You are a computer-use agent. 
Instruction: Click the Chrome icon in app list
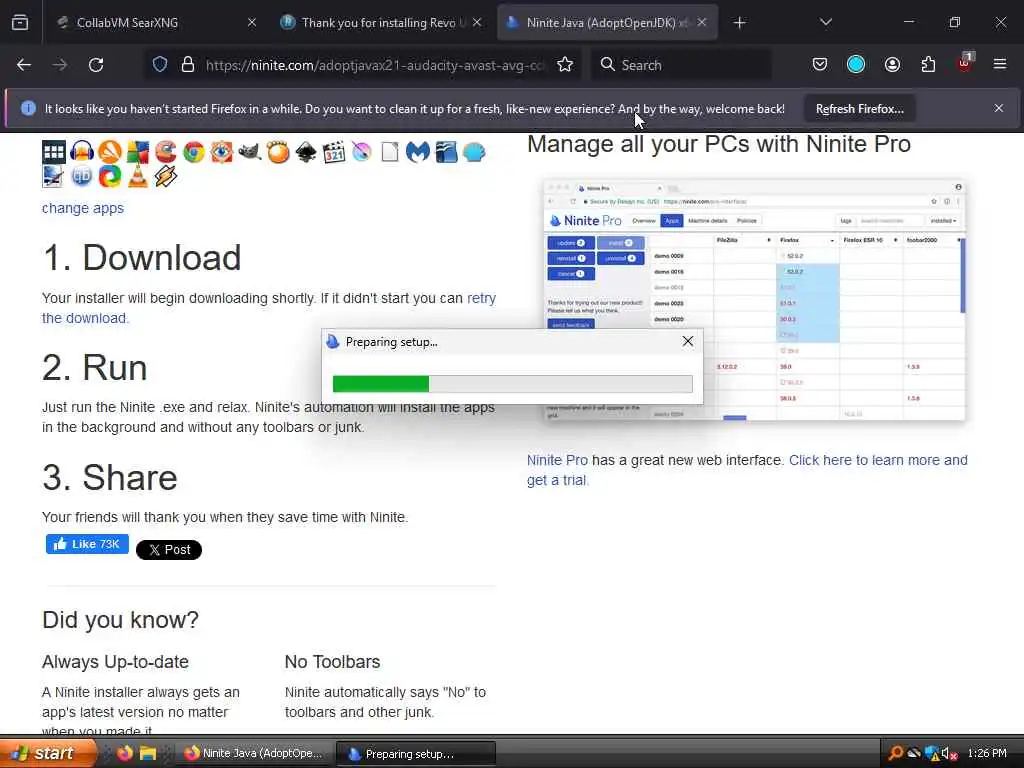point(194,152)
